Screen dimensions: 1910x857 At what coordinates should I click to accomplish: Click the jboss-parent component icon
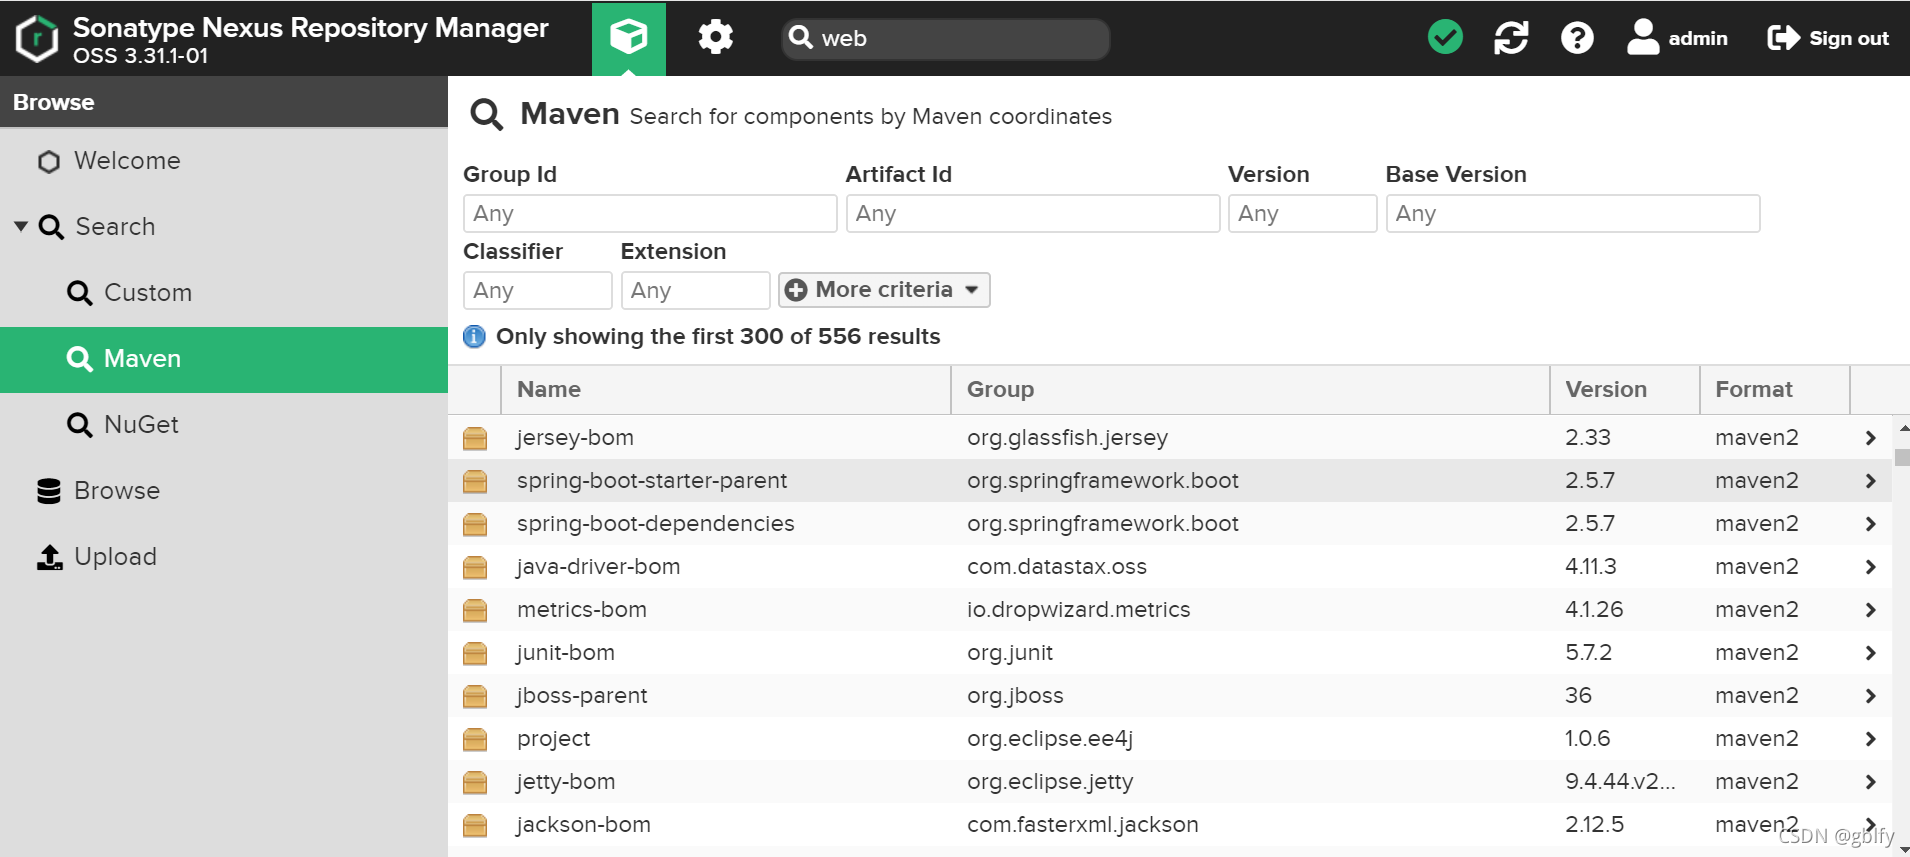pyautogui.click(x=475, y=696)
